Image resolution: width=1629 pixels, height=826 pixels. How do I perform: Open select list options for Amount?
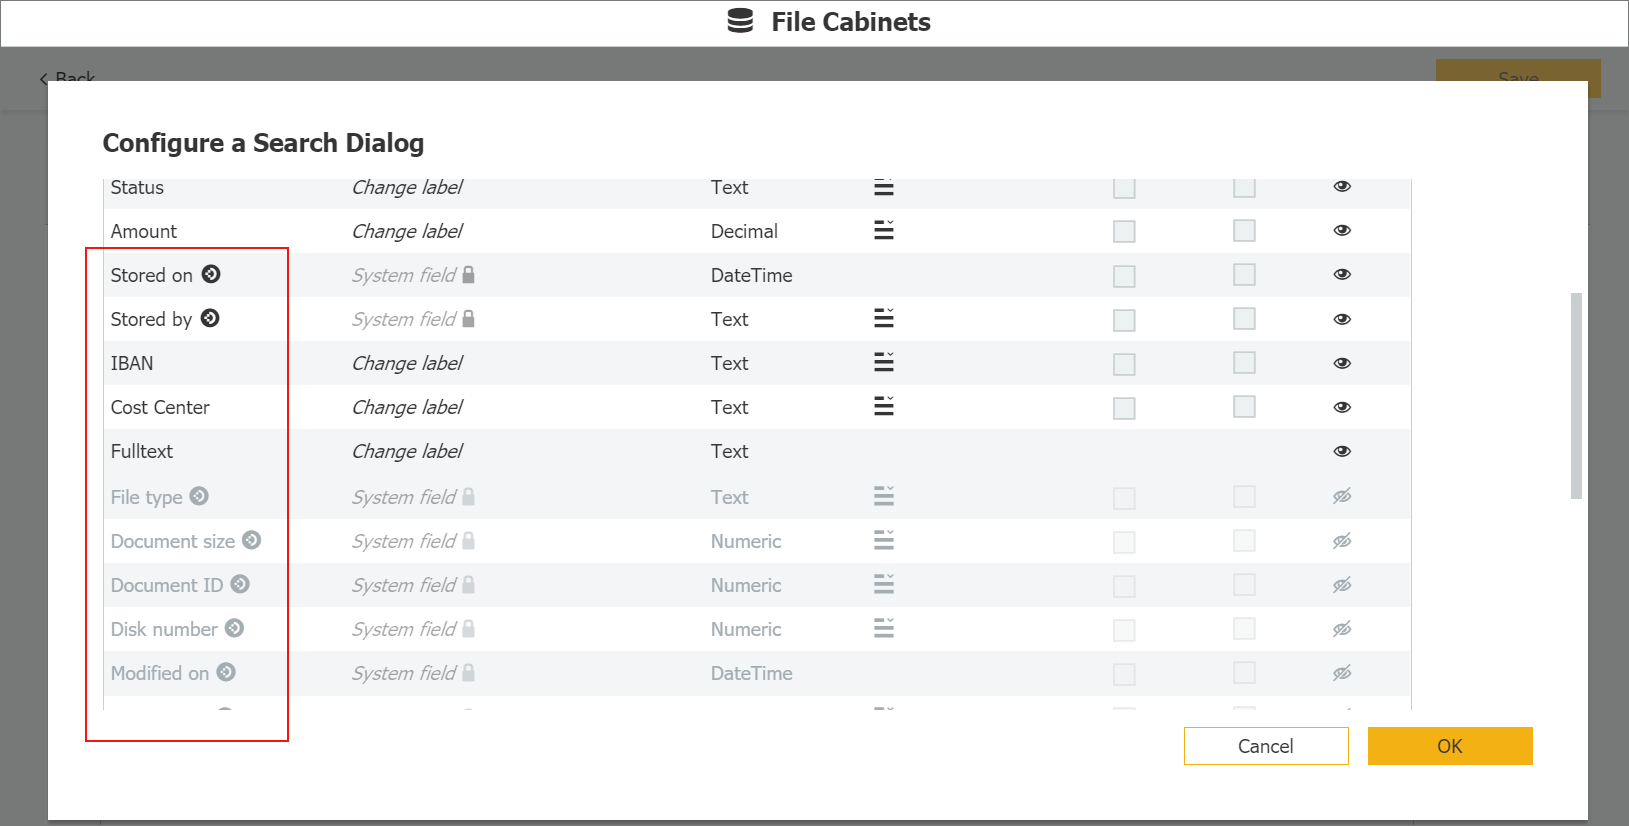click(x=884, y=231)
